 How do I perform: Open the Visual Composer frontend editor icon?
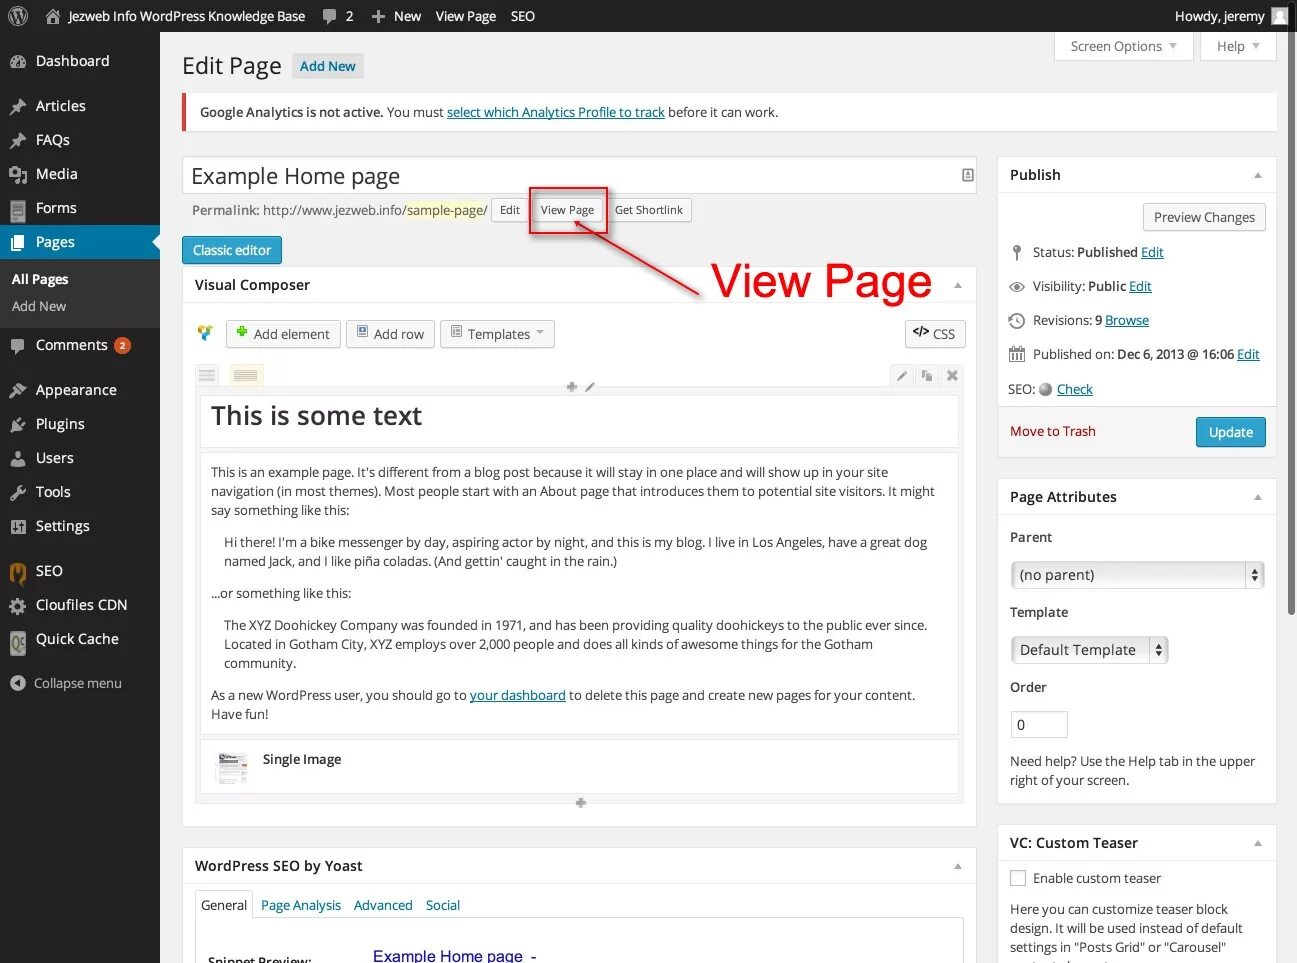(204, 333)
